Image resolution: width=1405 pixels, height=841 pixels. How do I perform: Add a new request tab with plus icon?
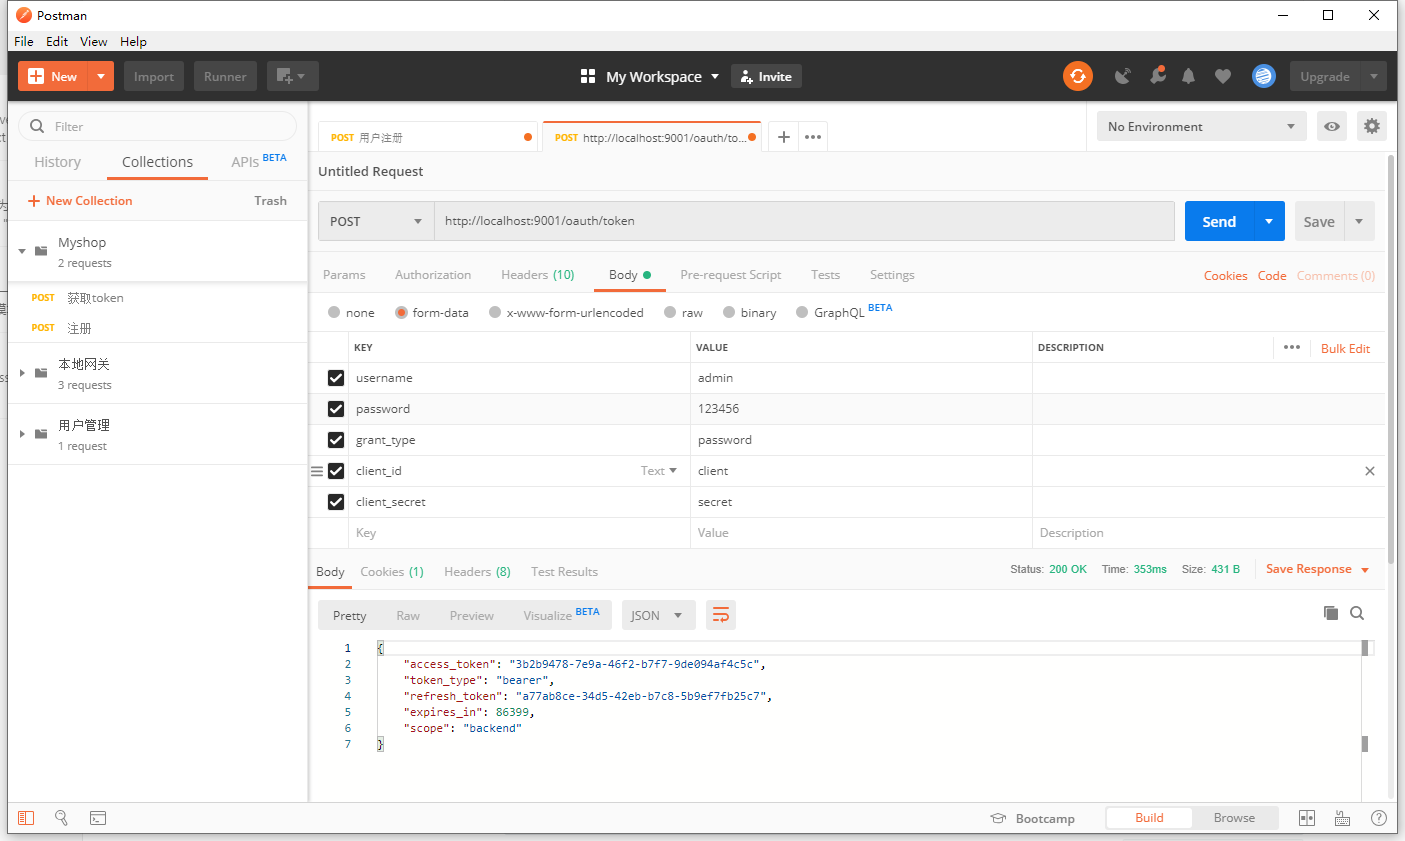tap(784, 137)
